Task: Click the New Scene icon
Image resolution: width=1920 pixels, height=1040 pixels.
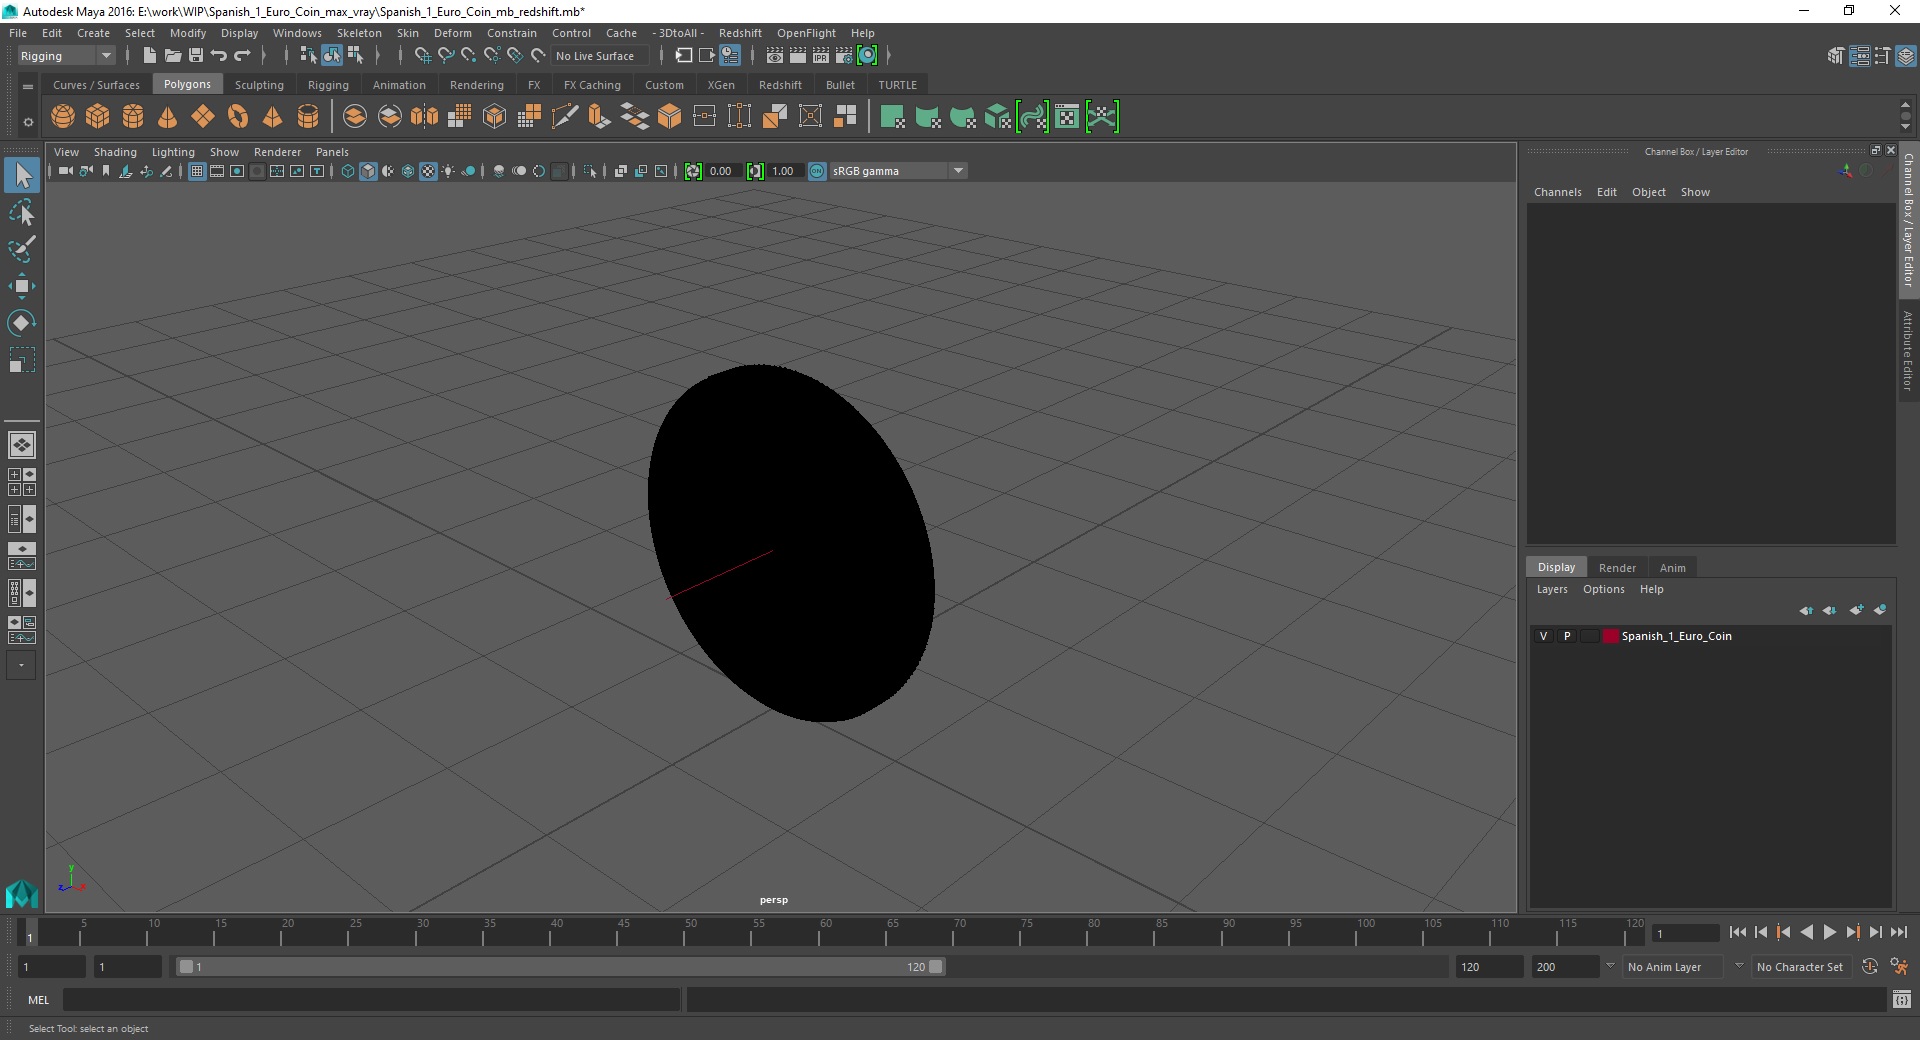Action: click(x=149, y=56)
